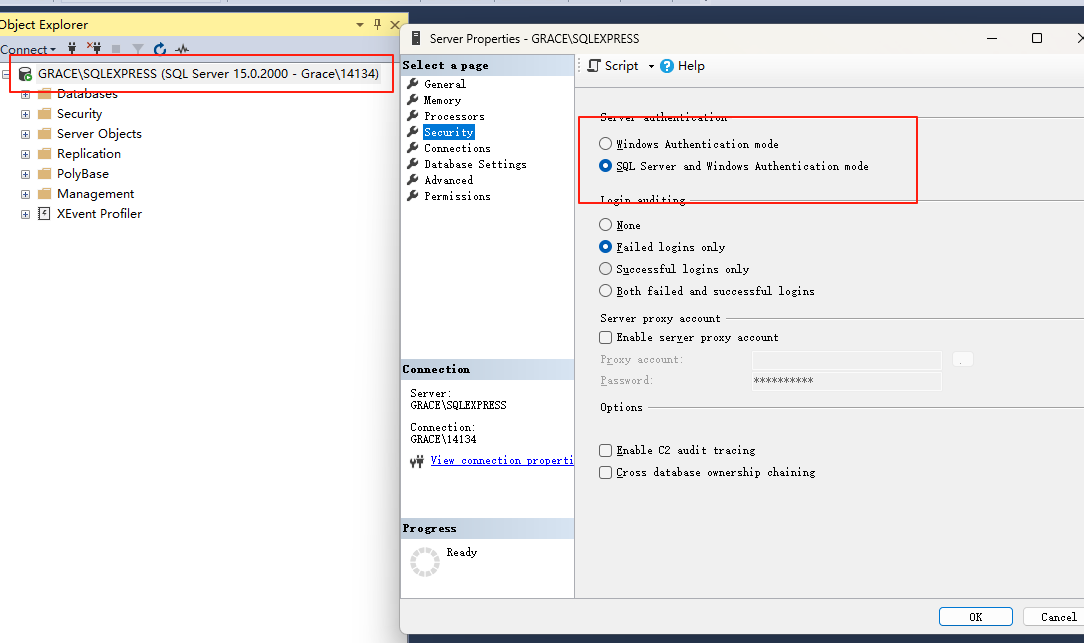This screenshot has width=1084, height=643.
Task: Open the Connect dropdown in Object Explorer
Action: pyautogui.click(x=28, y=49)
